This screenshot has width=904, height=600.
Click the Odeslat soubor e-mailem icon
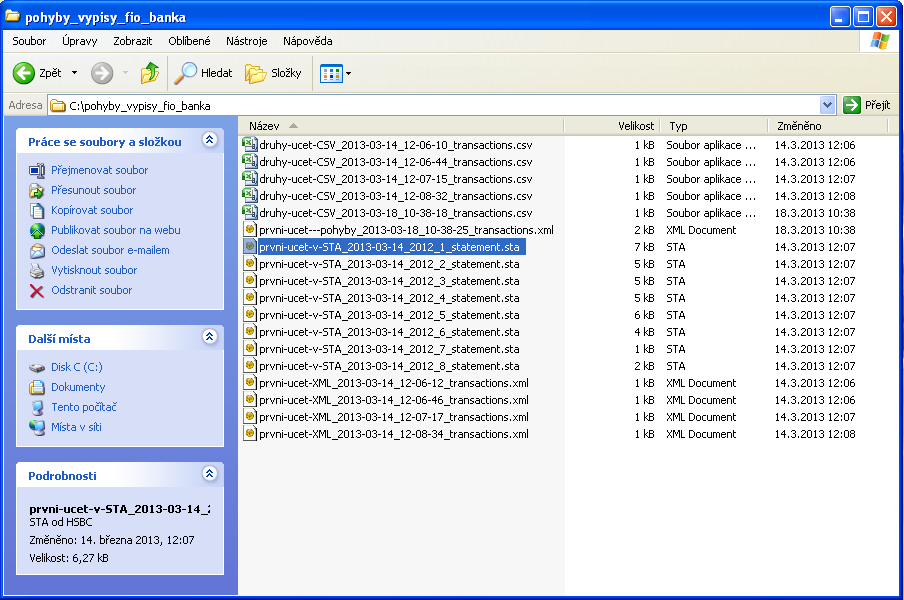(x=37, y=250)
